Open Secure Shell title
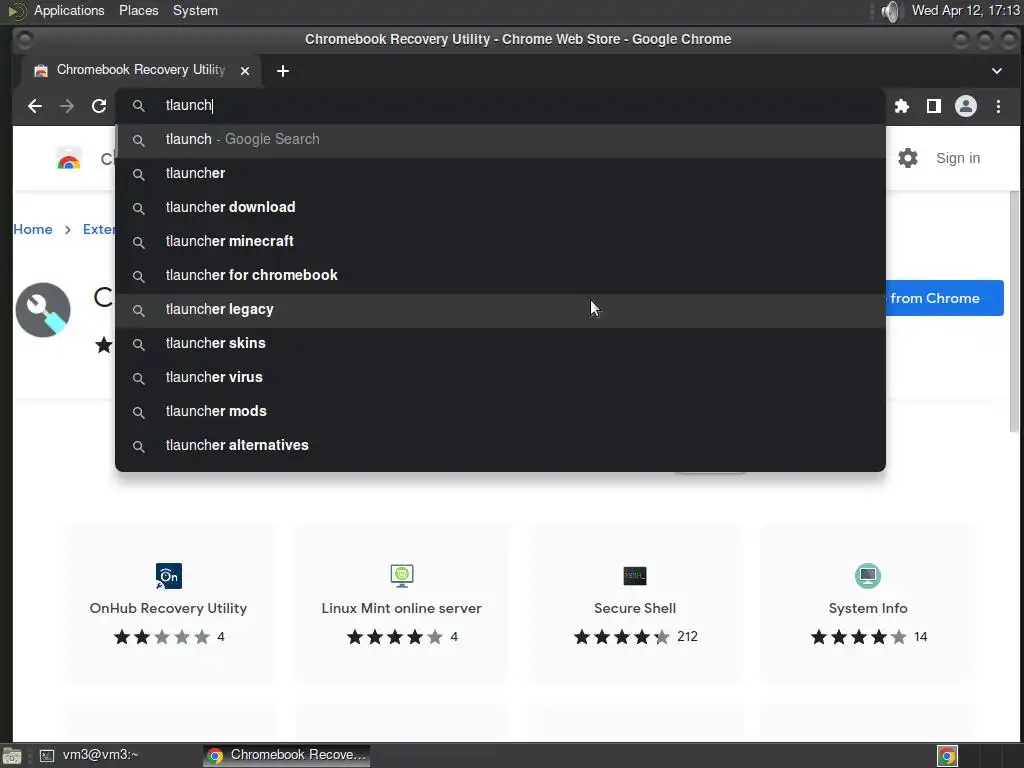 pos(635,608)
